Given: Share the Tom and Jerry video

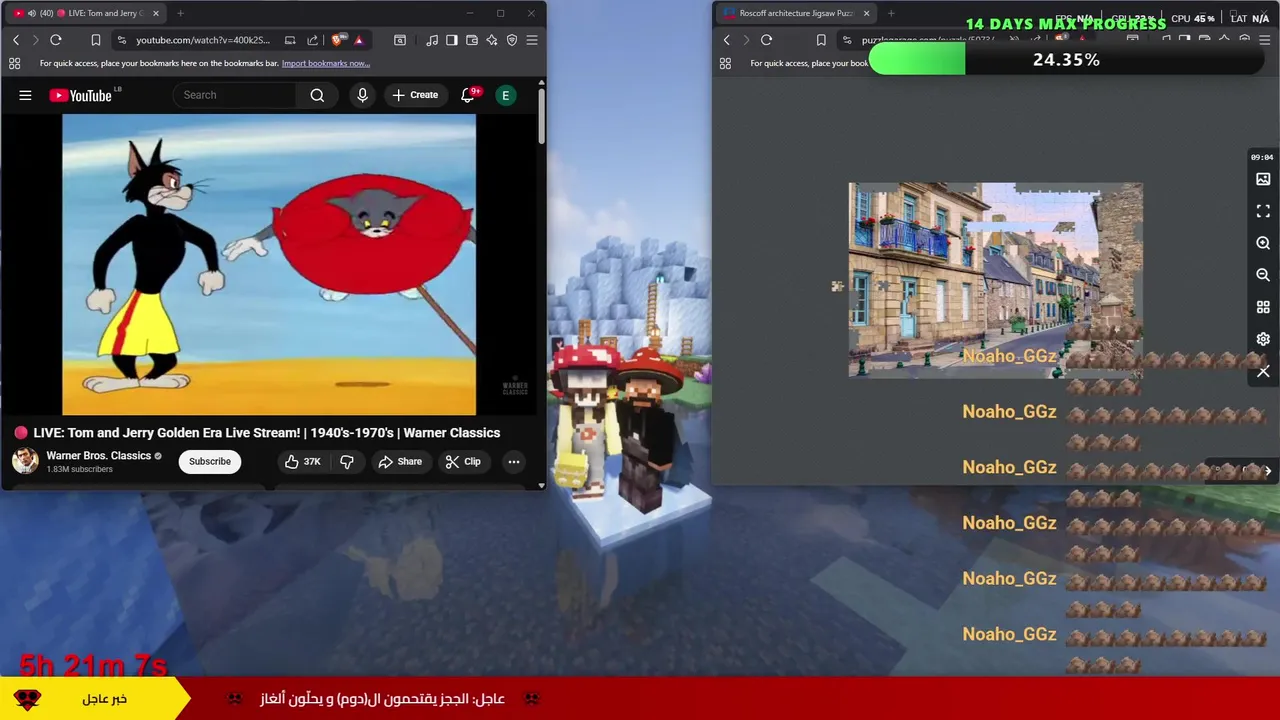Looking at the screenshot, I should (x=400, y=461).
